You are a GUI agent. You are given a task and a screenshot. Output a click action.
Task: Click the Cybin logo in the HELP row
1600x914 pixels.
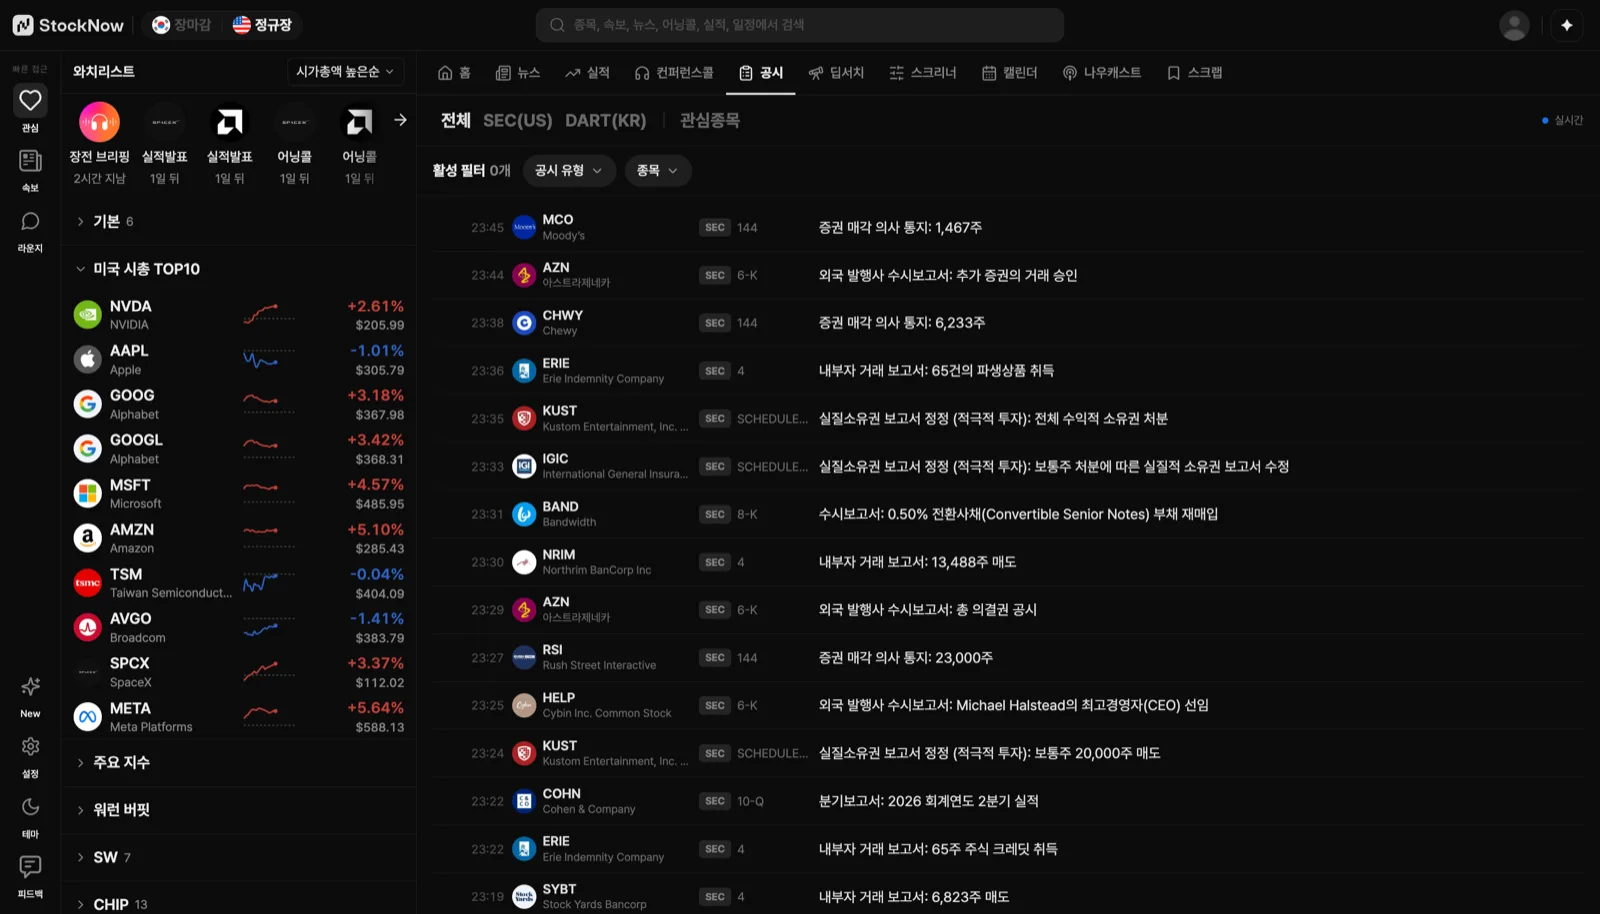(x=524, y=705)
